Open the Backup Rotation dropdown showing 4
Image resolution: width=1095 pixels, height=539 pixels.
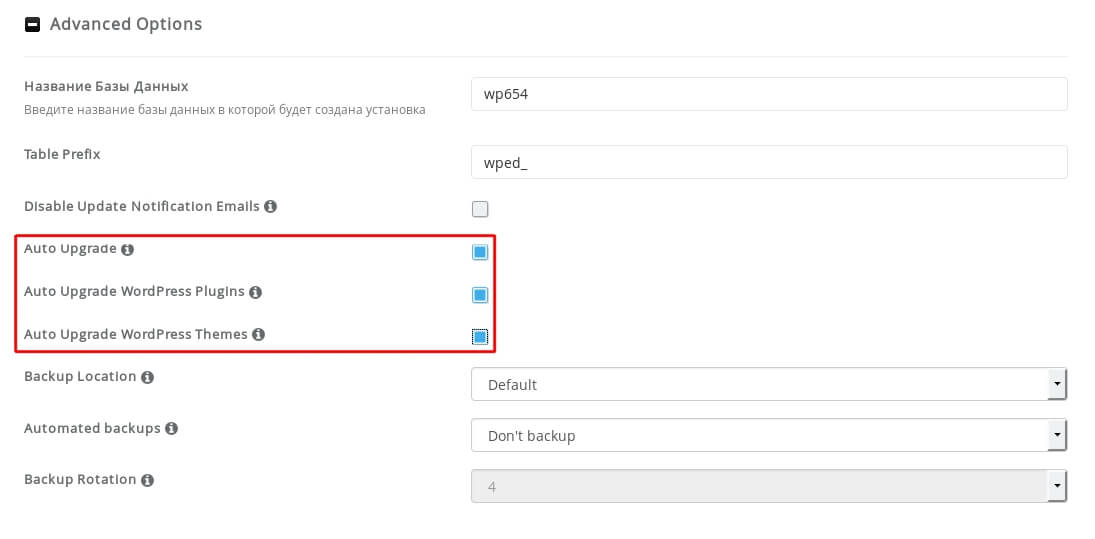pos(769,486)
